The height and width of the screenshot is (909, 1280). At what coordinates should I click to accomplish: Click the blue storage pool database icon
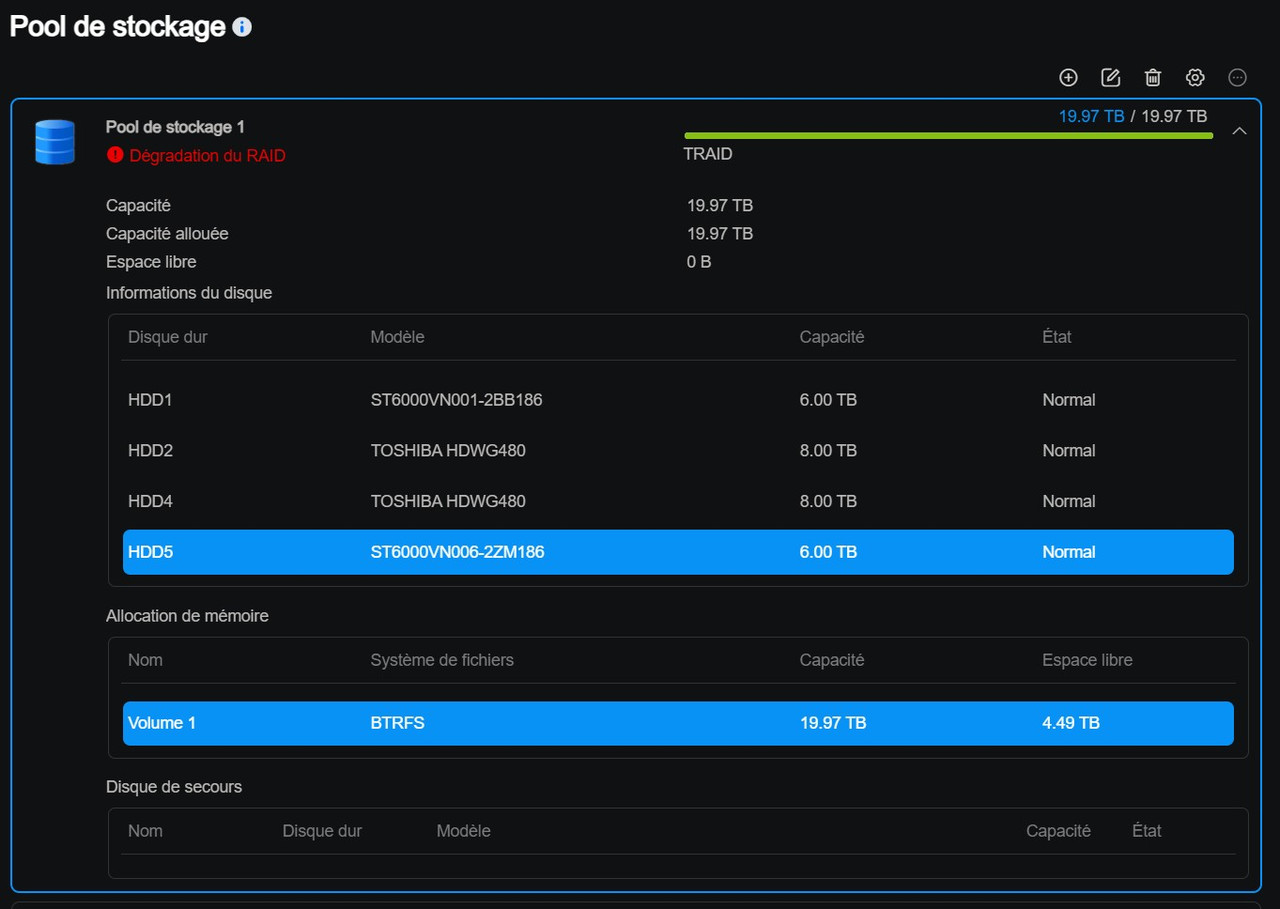55,142
